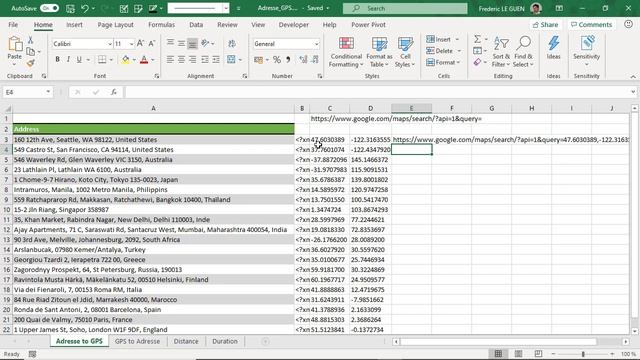Click the new sheet plus button
Screen dimensions: 640x360
[x=265, y=341]
